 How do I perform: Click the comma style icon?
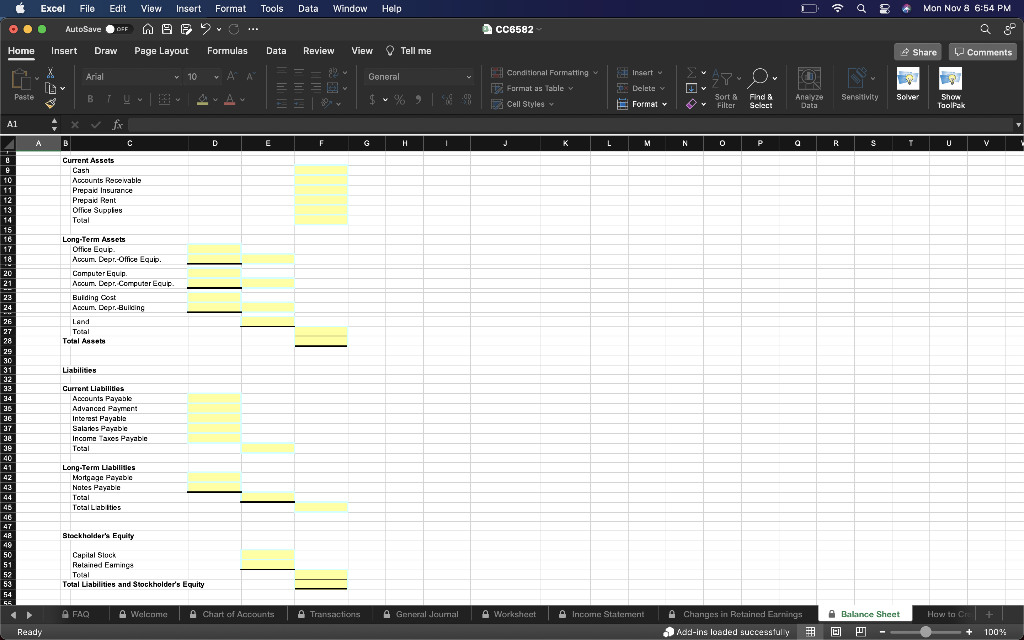click(x=418, y=99)
